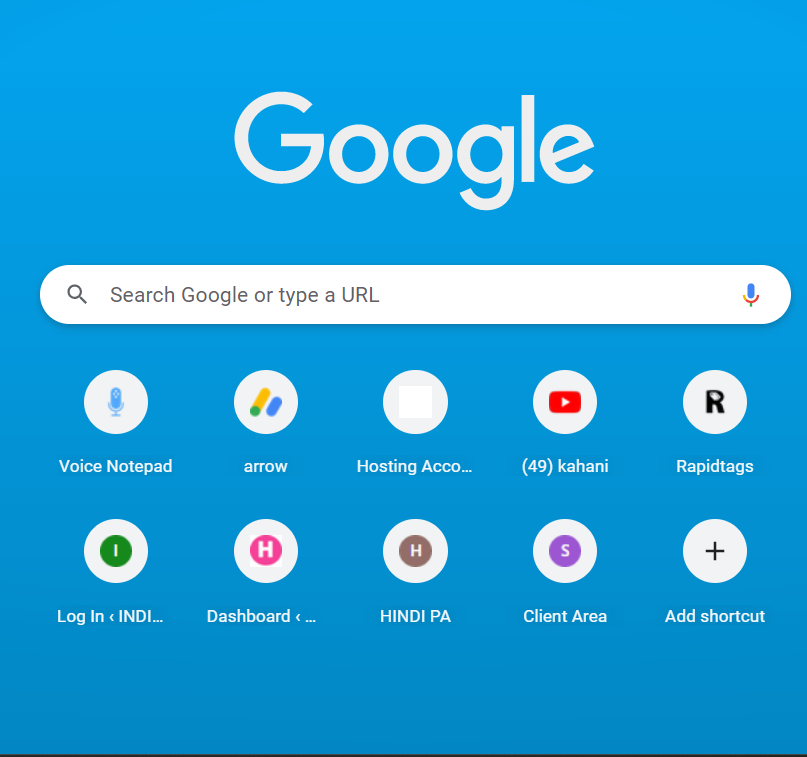Open the brown H HINDI PA shortcut

pyautogui.click(x=415, y=551)
